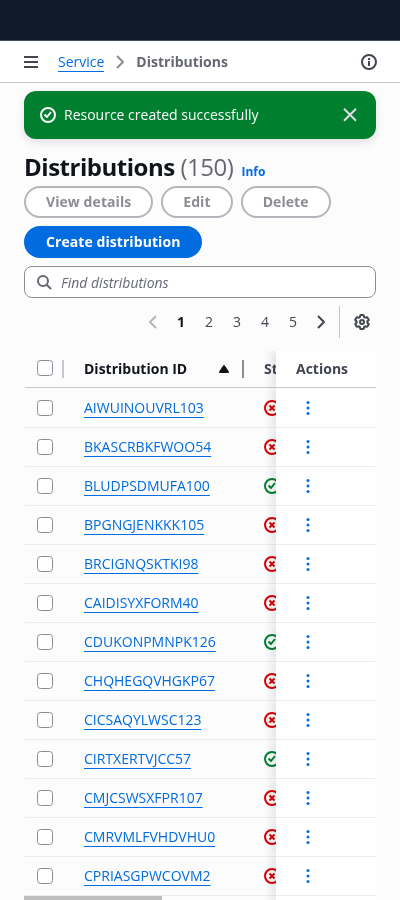This screenshot has width=400, height=900.
Task: Open the info help panel icon
Action: (368, 62)
